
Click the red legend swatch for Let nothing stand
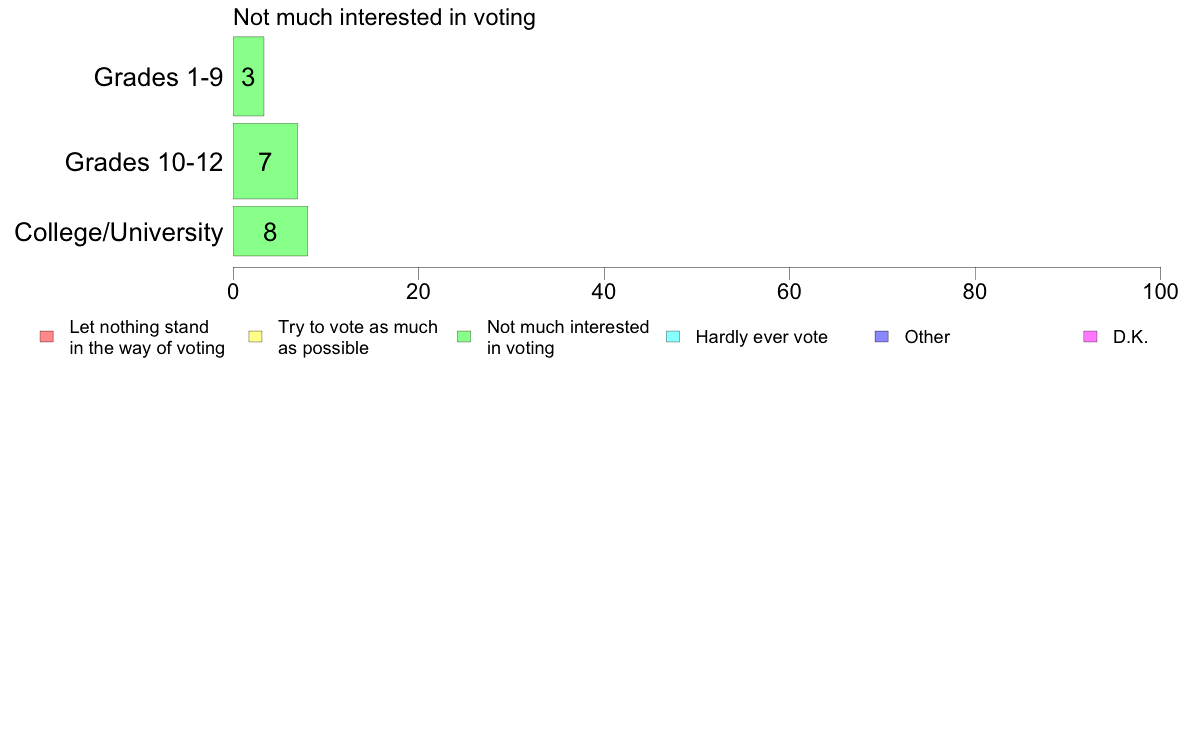pos(47,337)
